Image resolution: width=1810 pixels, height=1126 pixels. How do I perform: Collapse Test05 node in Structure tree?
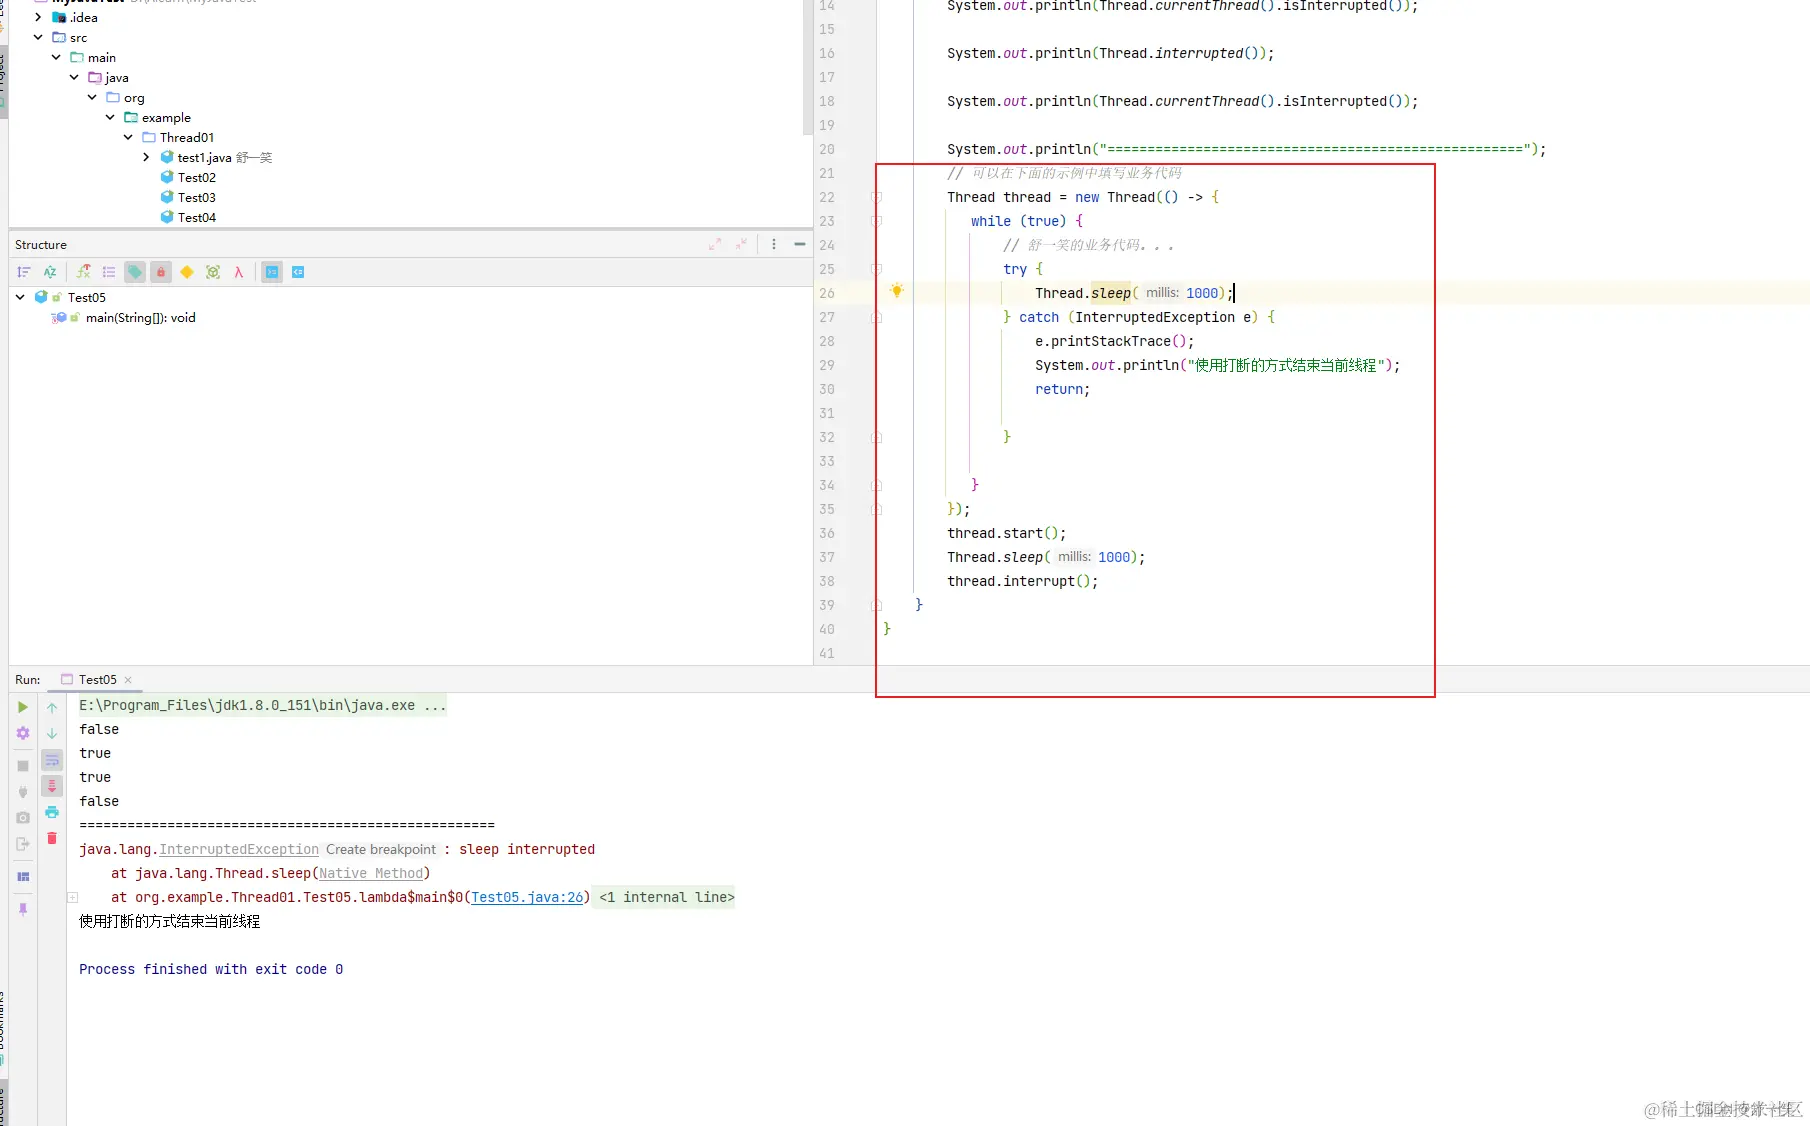[x=20, y=297]
